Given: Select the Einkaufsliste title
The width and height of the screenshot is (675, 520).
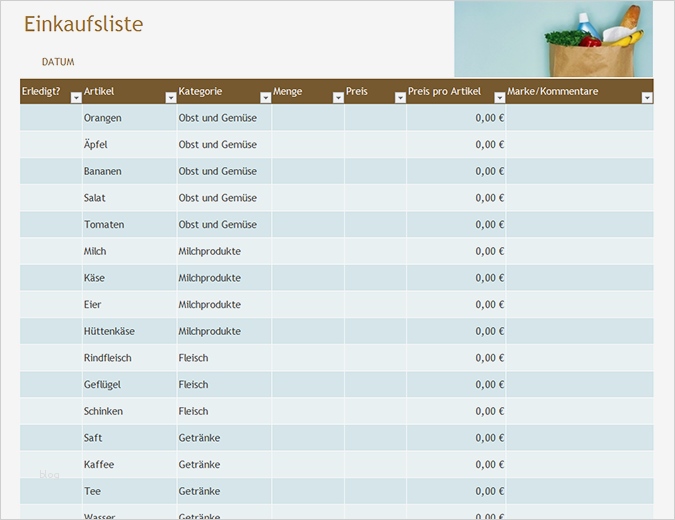Looking at the screenshot, I should pos(84,24).
